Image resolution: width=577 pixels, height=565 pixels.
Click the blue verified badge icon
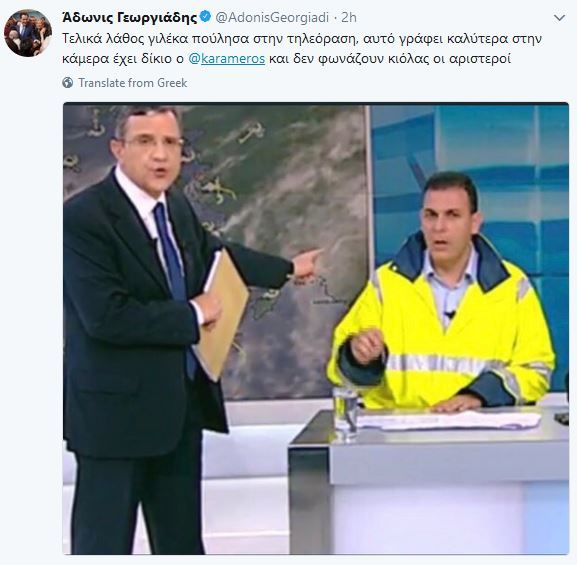[x=205, y=17]
